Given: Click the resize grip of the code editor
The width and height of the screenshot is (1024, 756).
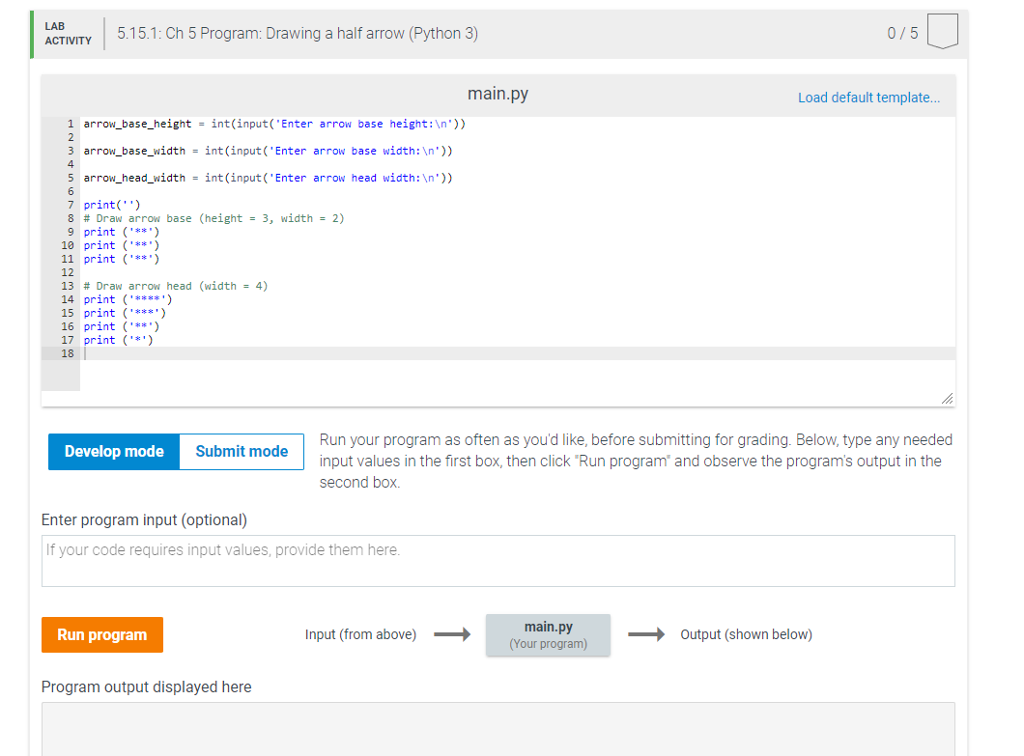Looking at the screenshot, I should coord(946,398).
